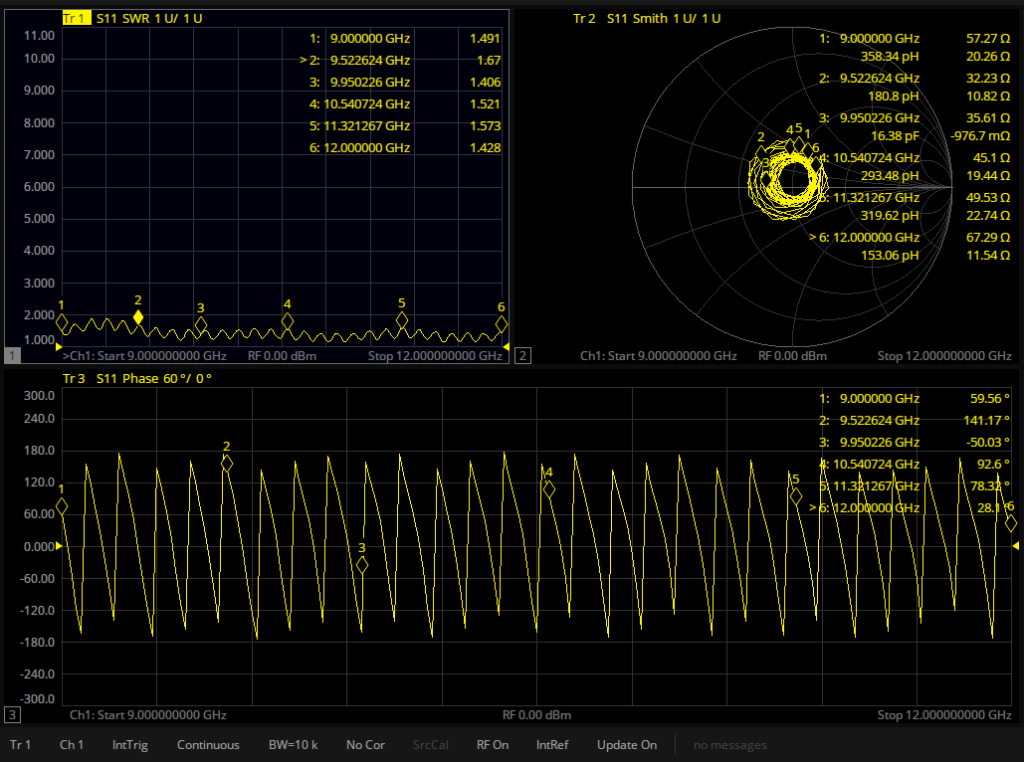The image size is (1024, 762).
Task: Activate window 1 number box
Action: (x=12, y=355)
